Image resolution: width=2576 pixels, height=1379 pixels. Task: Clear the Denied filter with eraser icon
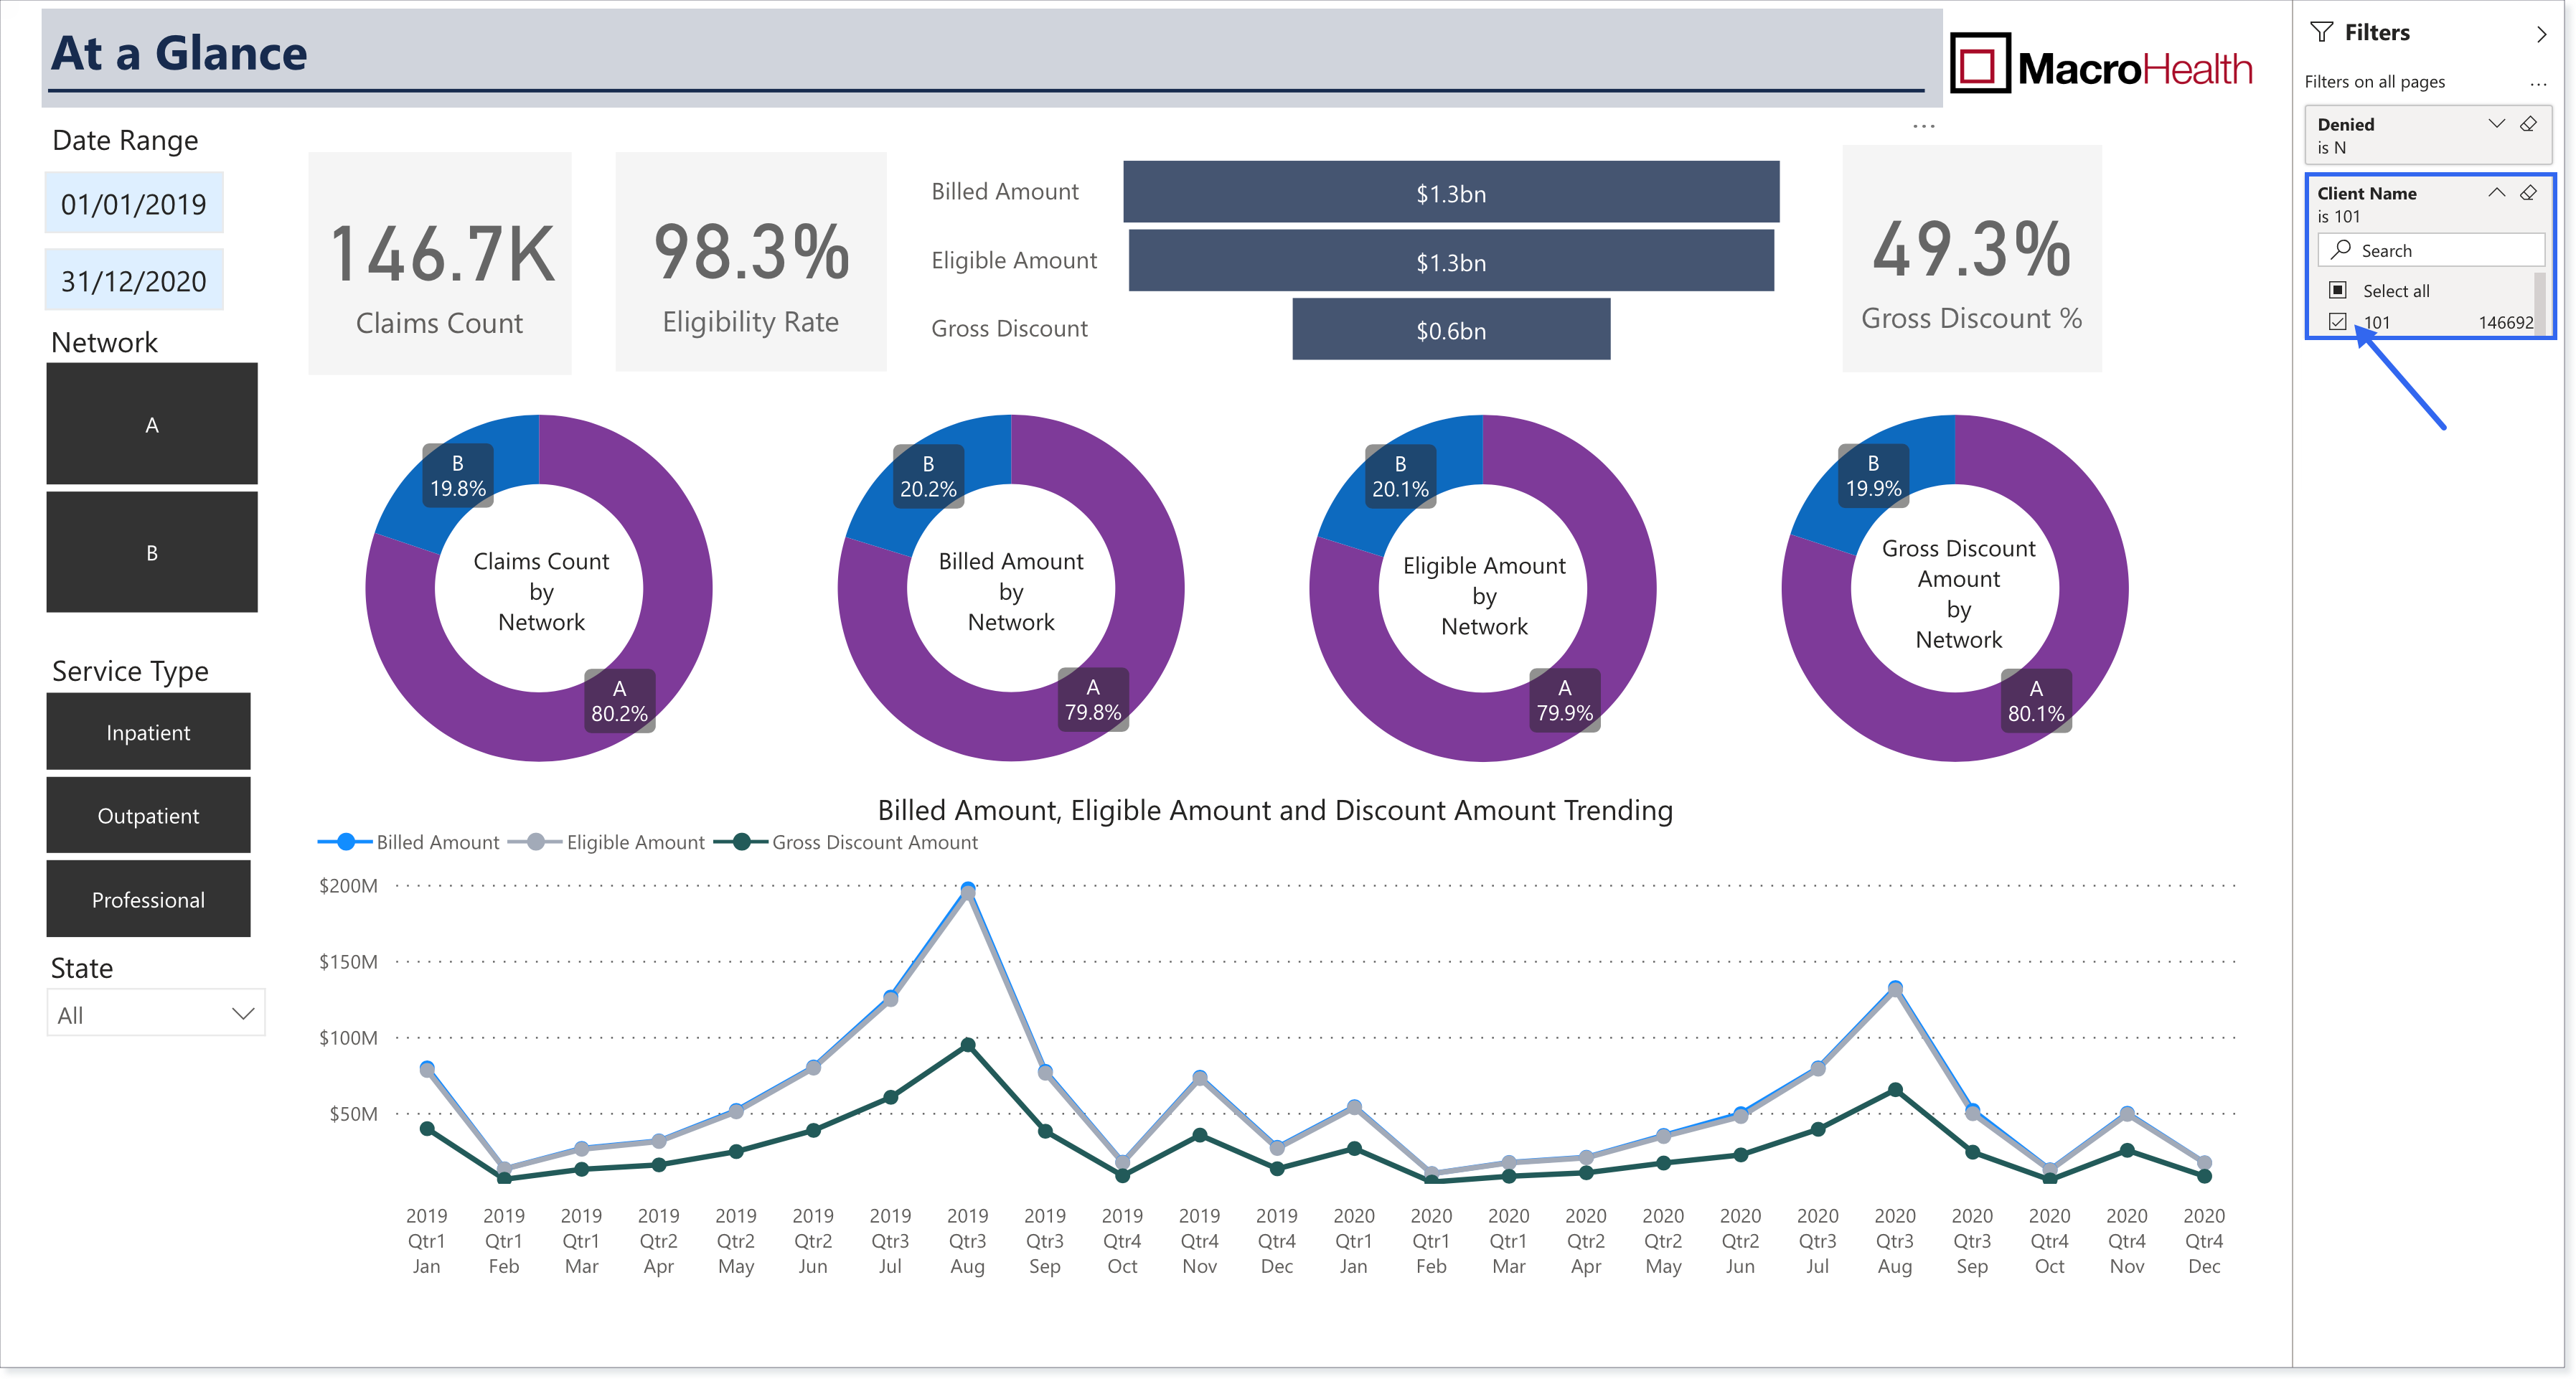[x=2528, y=124]
